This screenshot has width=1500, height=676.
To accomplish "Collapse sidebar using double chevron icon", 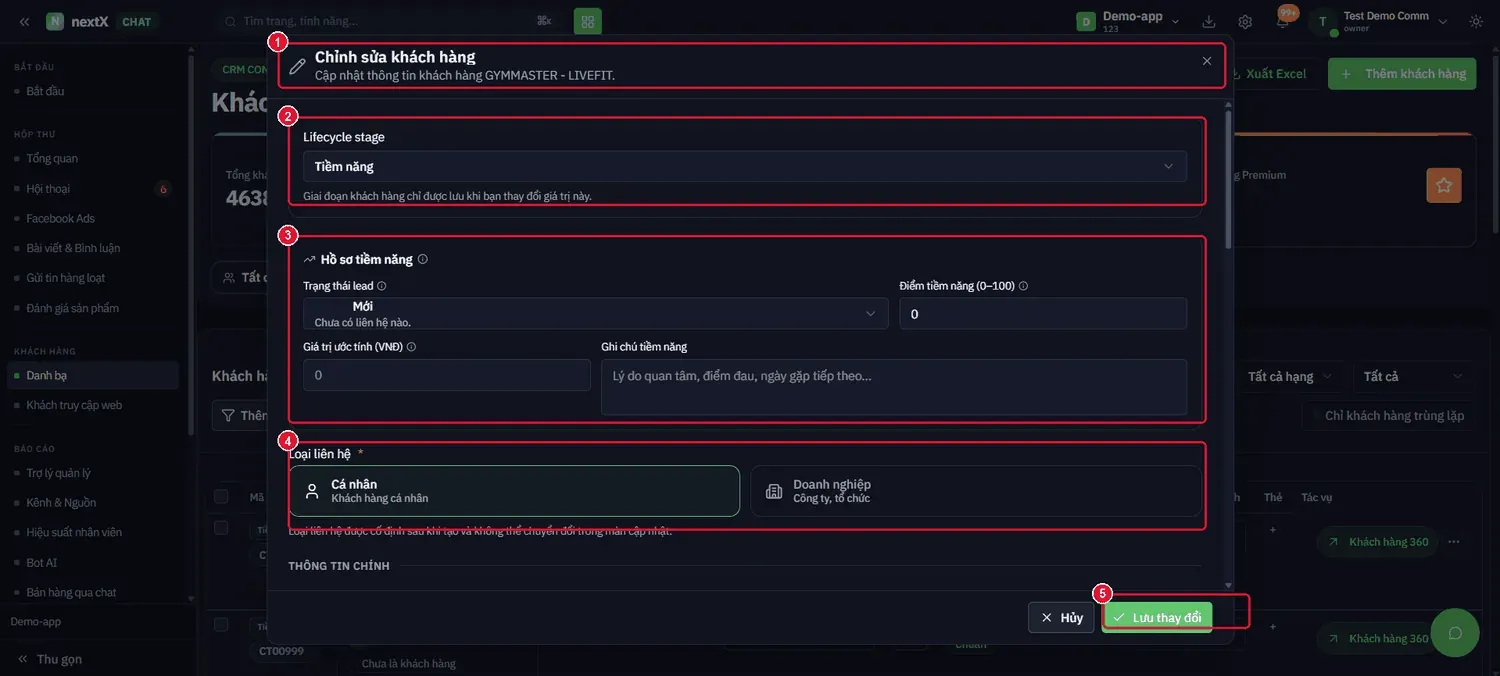I will pos(24,21).
